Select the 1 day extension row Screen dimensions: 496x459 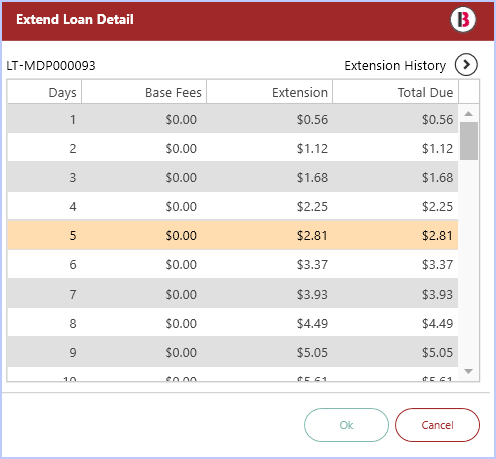(233, 119)
